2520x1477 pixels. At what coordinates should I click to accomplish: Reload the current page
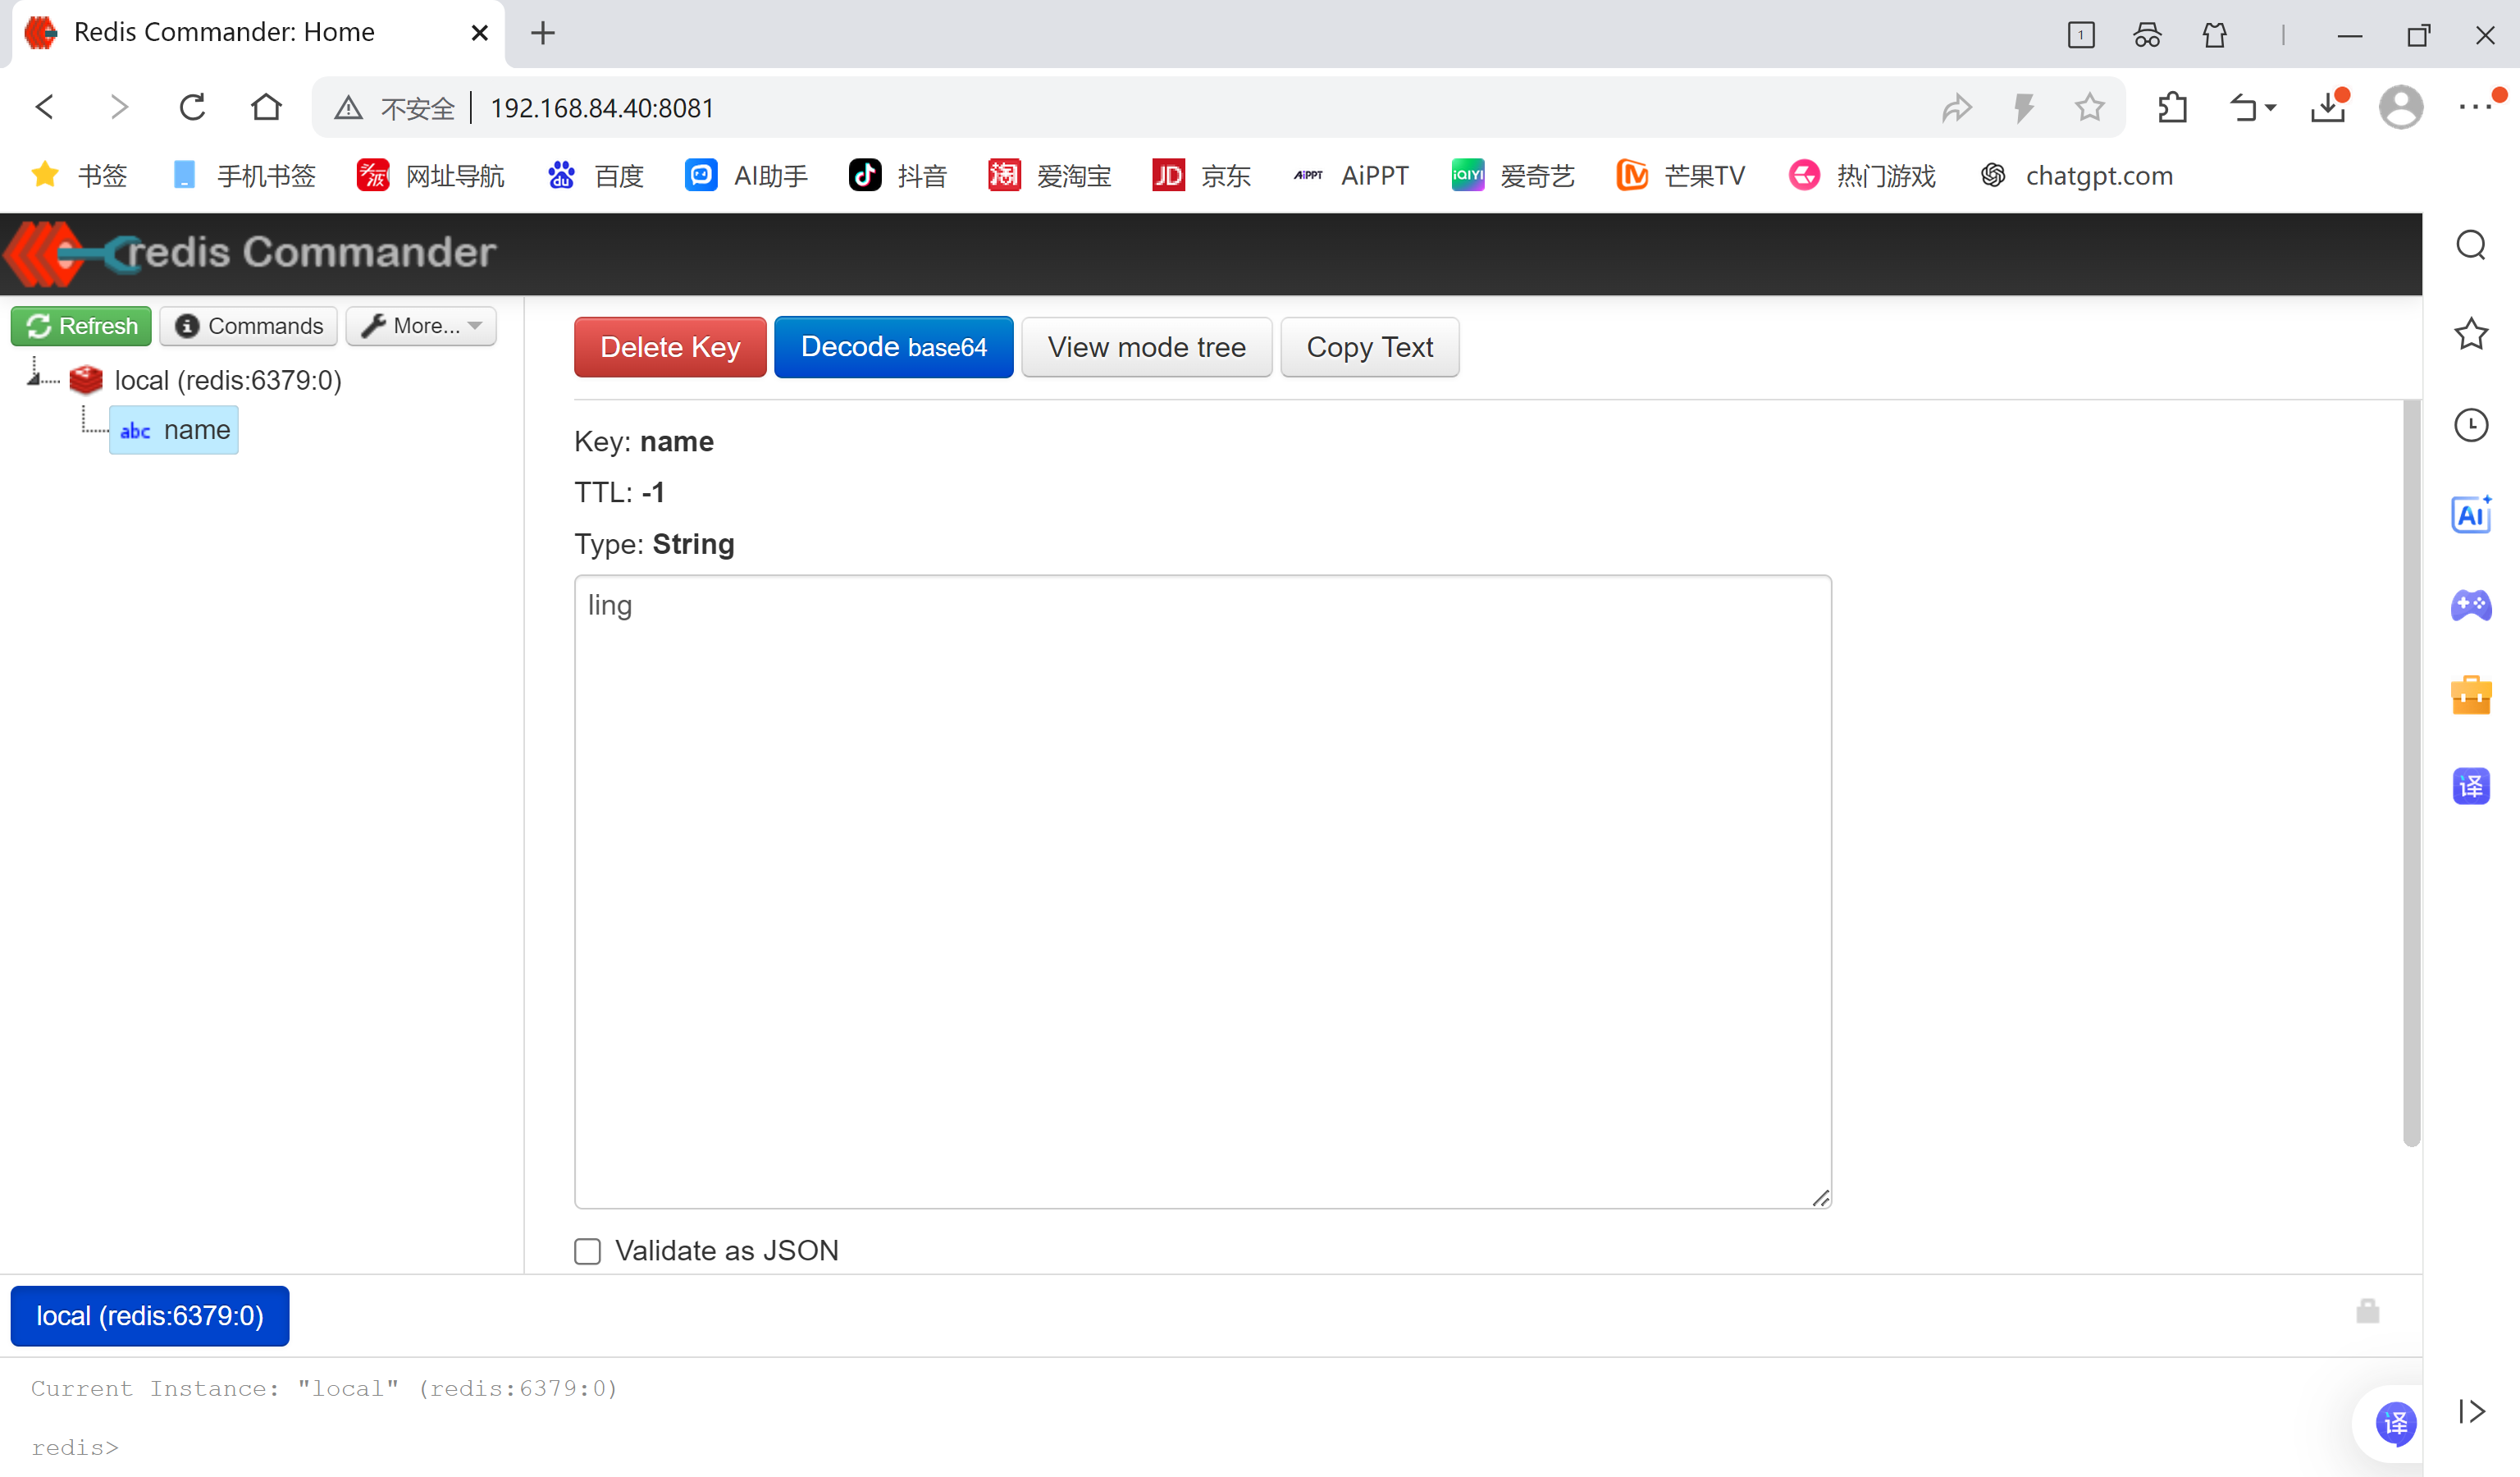click(x=192, y=107)
